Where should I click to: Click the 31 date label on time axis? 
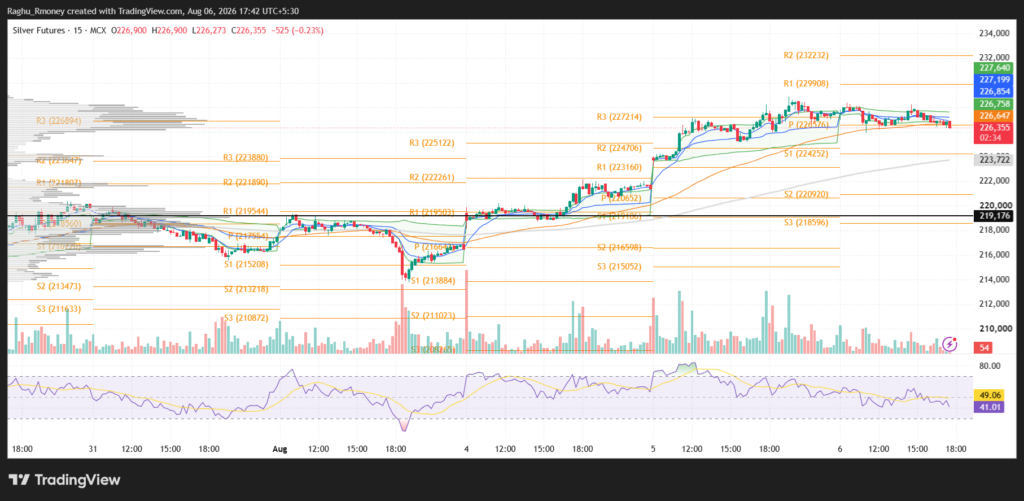point(94,449)
